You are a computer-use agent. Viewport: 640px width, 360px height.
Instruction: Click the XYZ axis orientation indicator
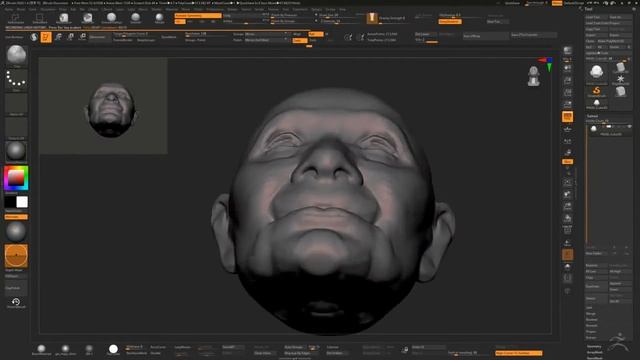(547, 64)
